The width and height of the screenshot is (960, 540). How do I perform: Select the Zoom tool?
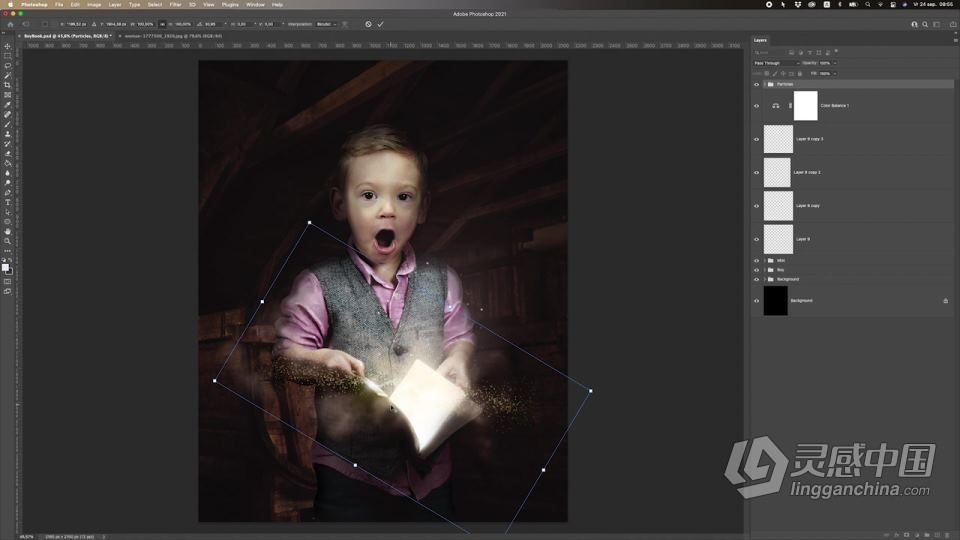point(7,241)
